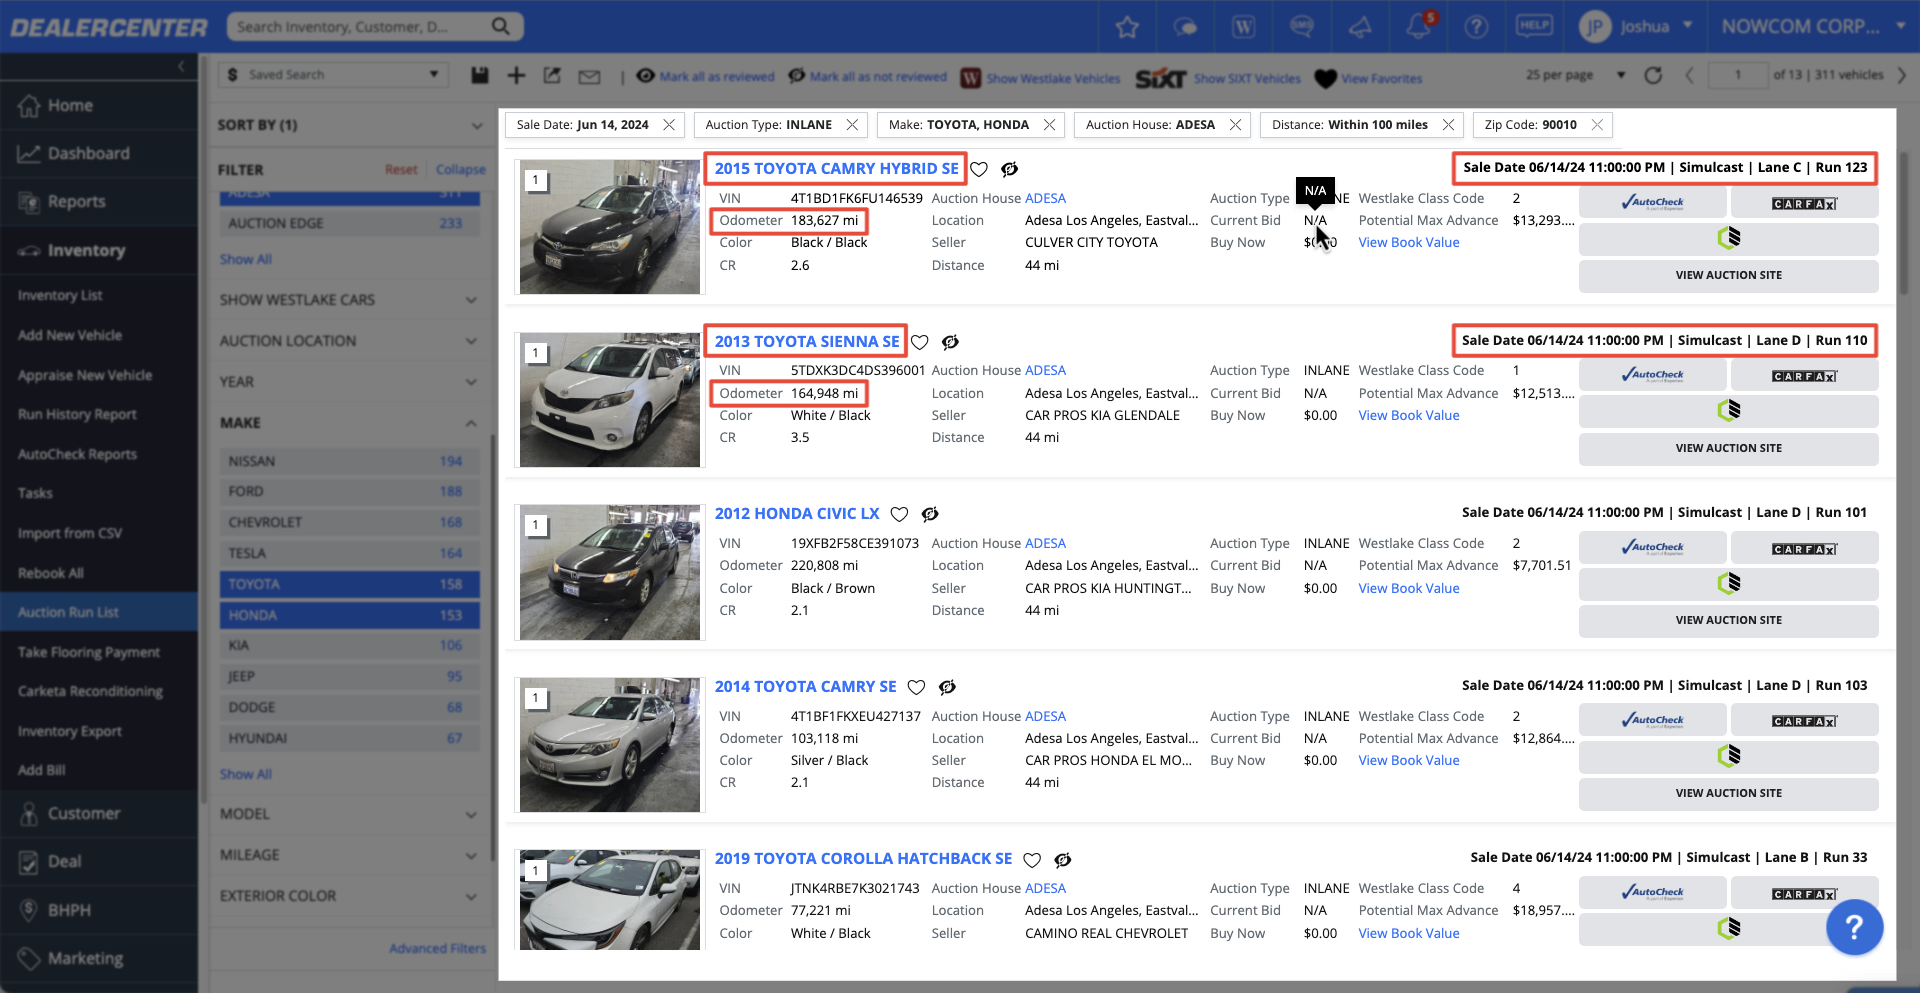
Task: Go to previous page of vehicles
Action: (x=1689, y=75)
